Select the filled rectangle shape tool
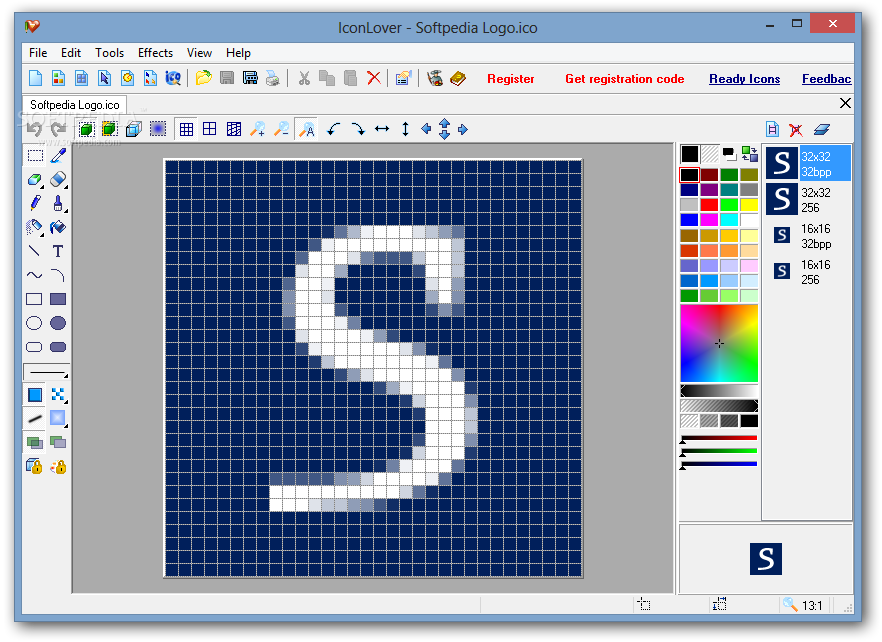Image resolution: width=882 pixels, height=642 pixels. click(x=58, y=299)
